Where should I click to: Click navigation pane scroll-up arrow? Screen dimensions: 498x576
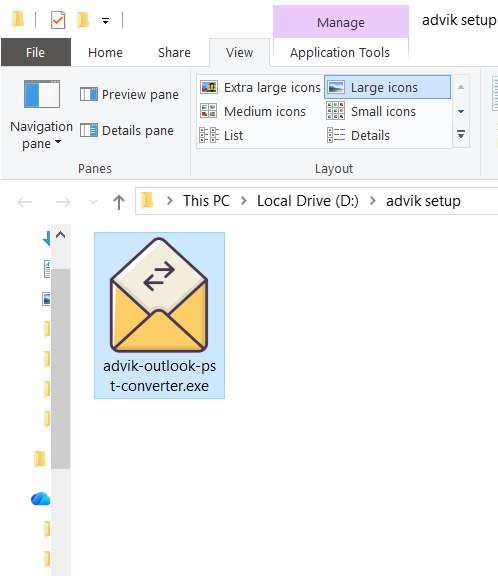tap(61, 235)
